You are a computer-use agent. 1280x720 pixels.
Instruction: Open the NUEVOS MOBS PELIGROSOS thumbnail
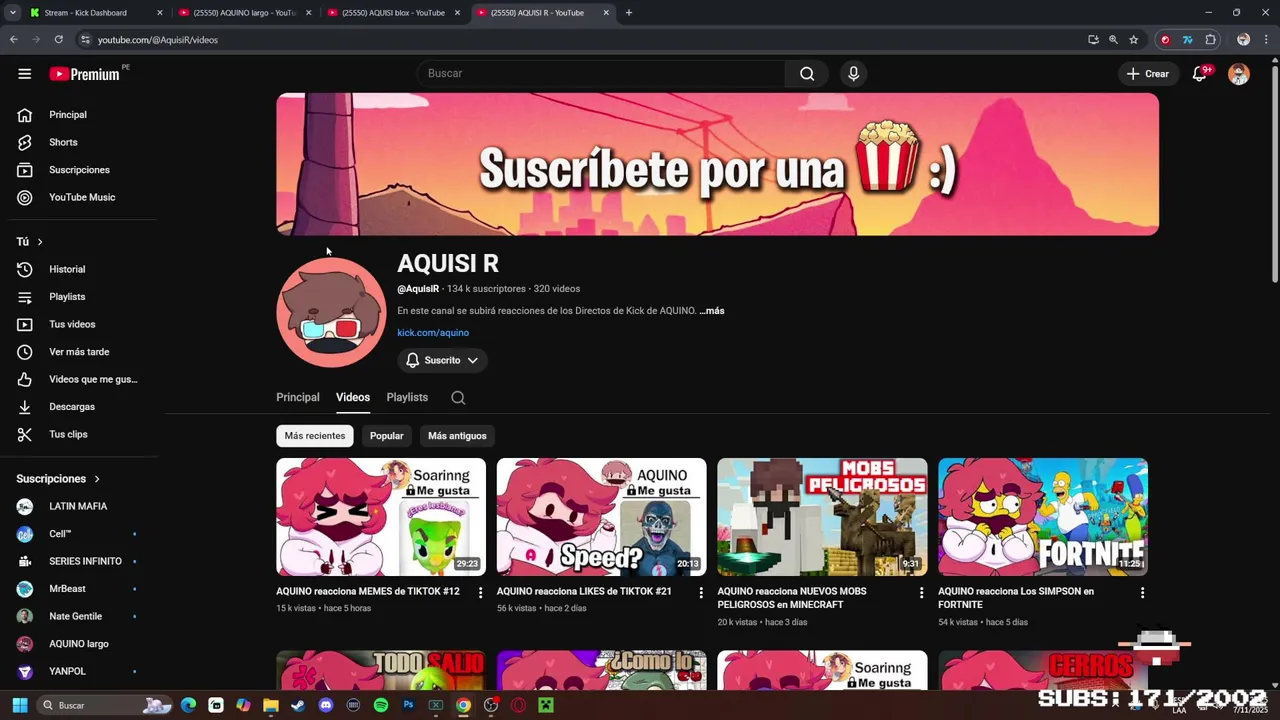click(x=822, y=517)
